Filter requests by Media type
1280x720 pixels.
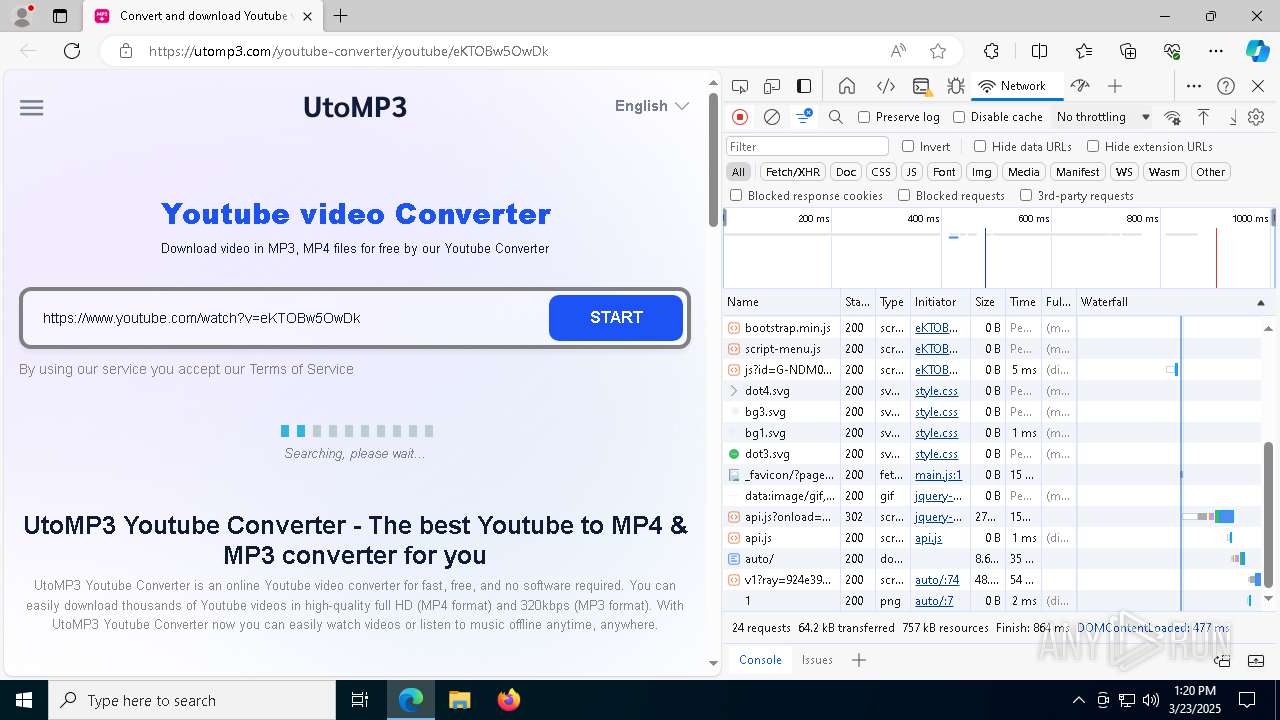1023,172
